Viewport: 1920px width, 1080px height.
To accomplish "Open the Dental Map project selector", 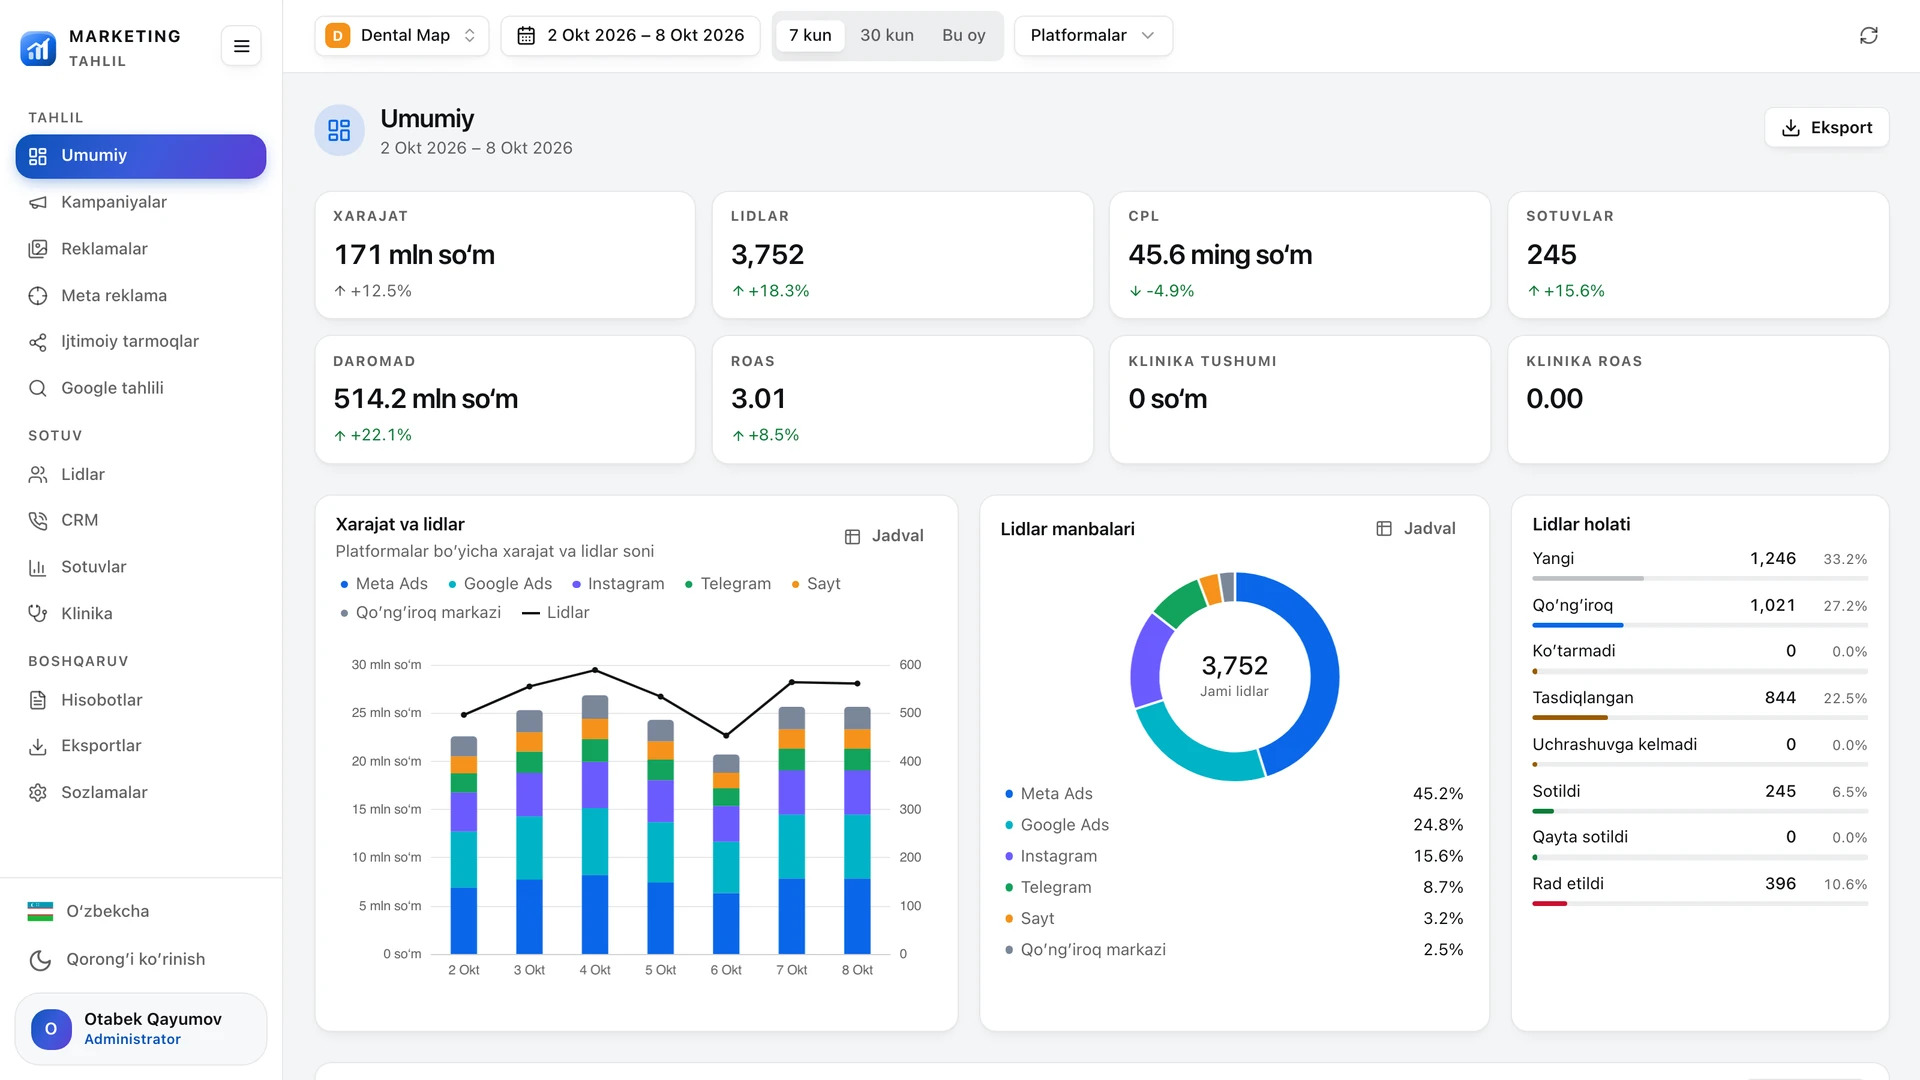I will coord(402,36).
